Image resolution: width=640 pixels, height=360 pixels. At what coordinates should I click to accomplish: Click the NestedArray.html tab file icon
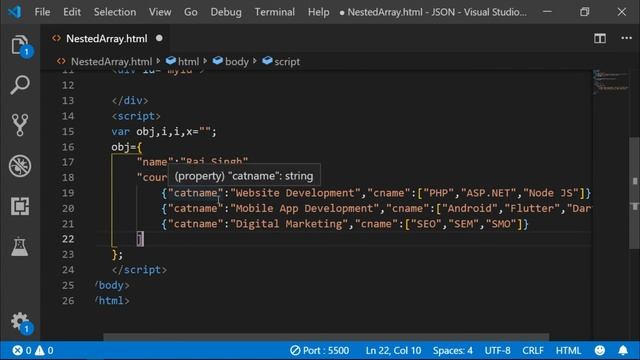tap(56, 38)
